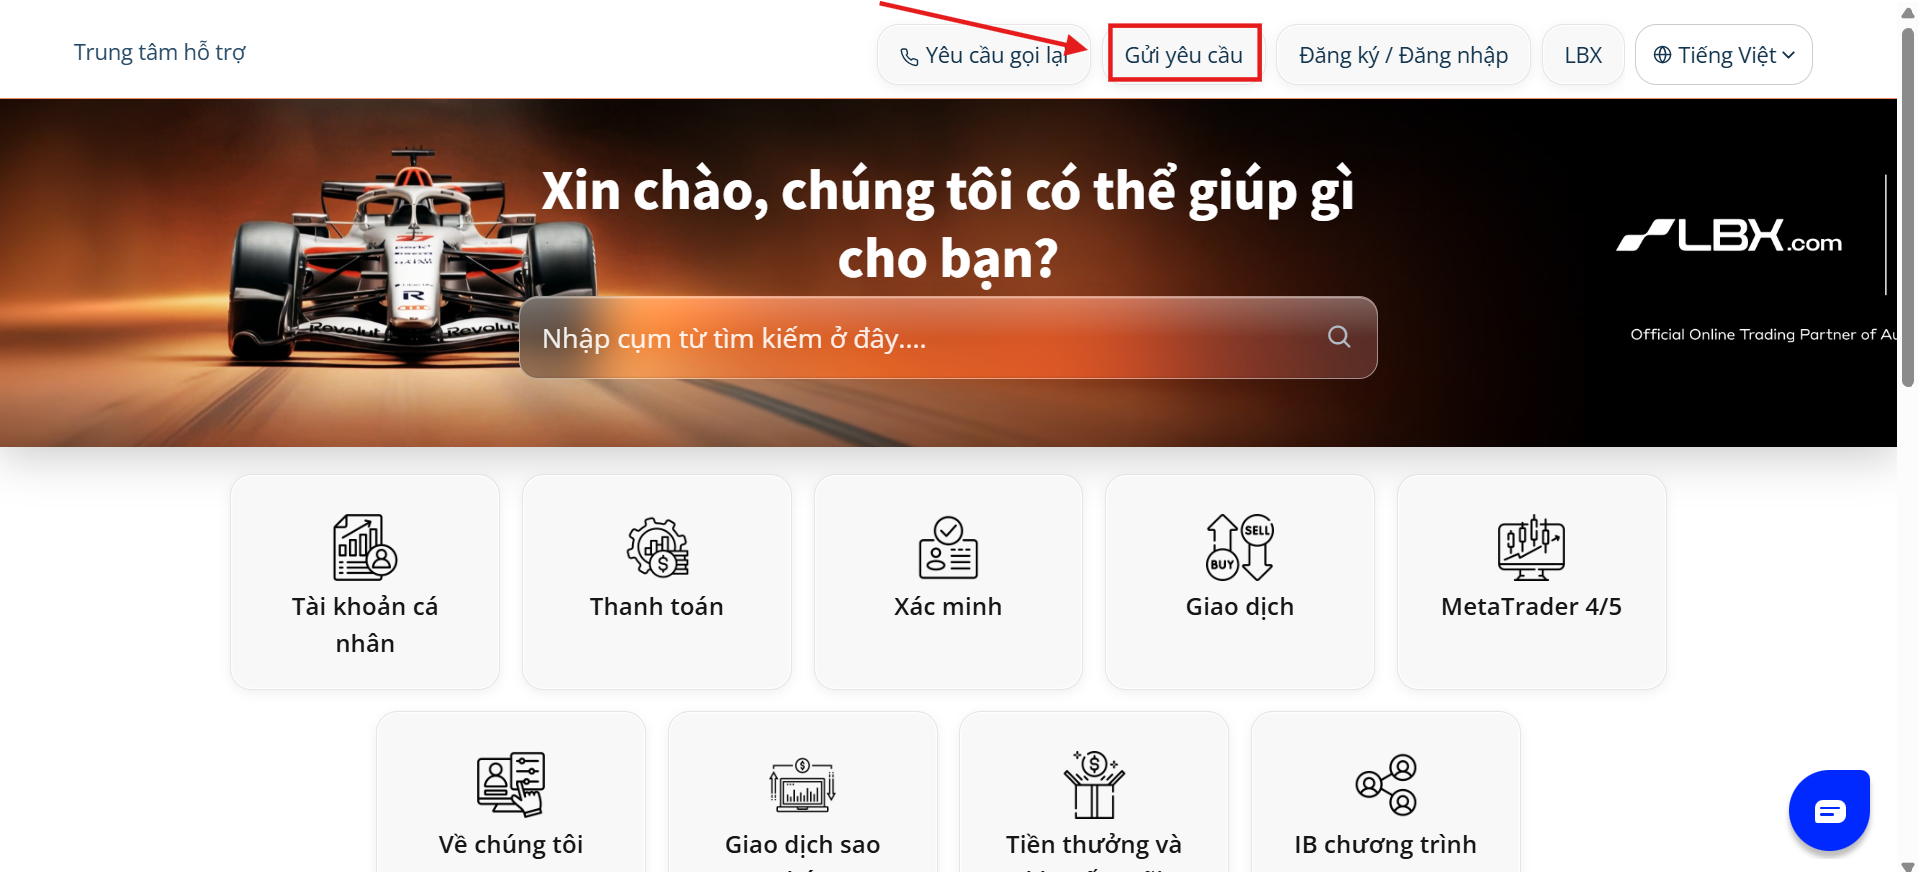Open MetaTrader 4/5 chart monitor icon

pos(1531,547)
